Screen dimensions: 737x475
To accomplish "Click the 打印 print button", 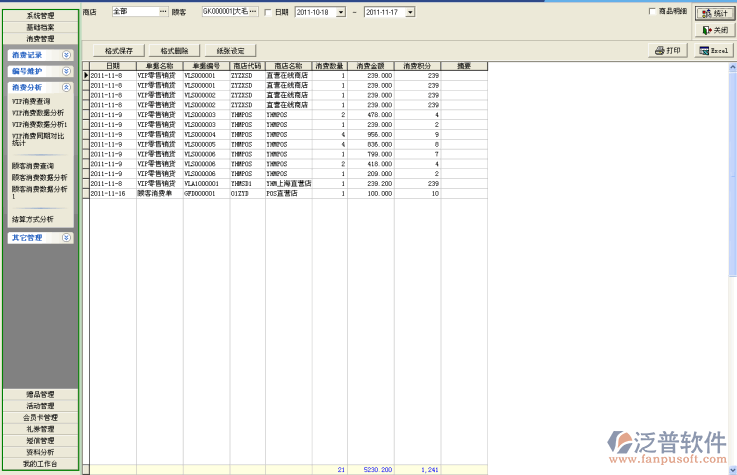I will (668, 50).
